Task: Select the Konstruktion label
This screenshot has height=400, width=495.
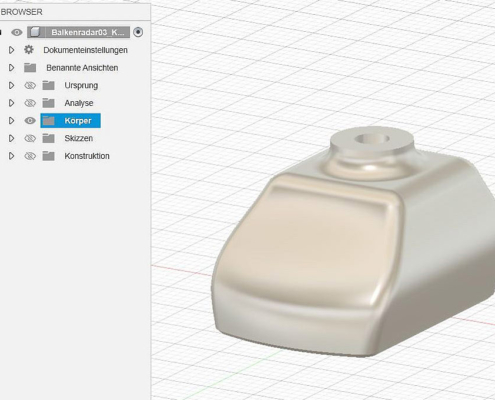Action: coord(87,156)
